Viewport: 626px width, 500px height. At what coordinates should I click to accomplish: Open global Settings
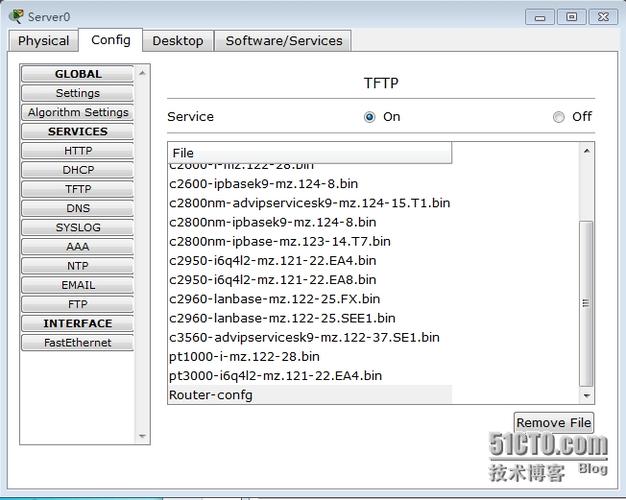tap(77, 93)
